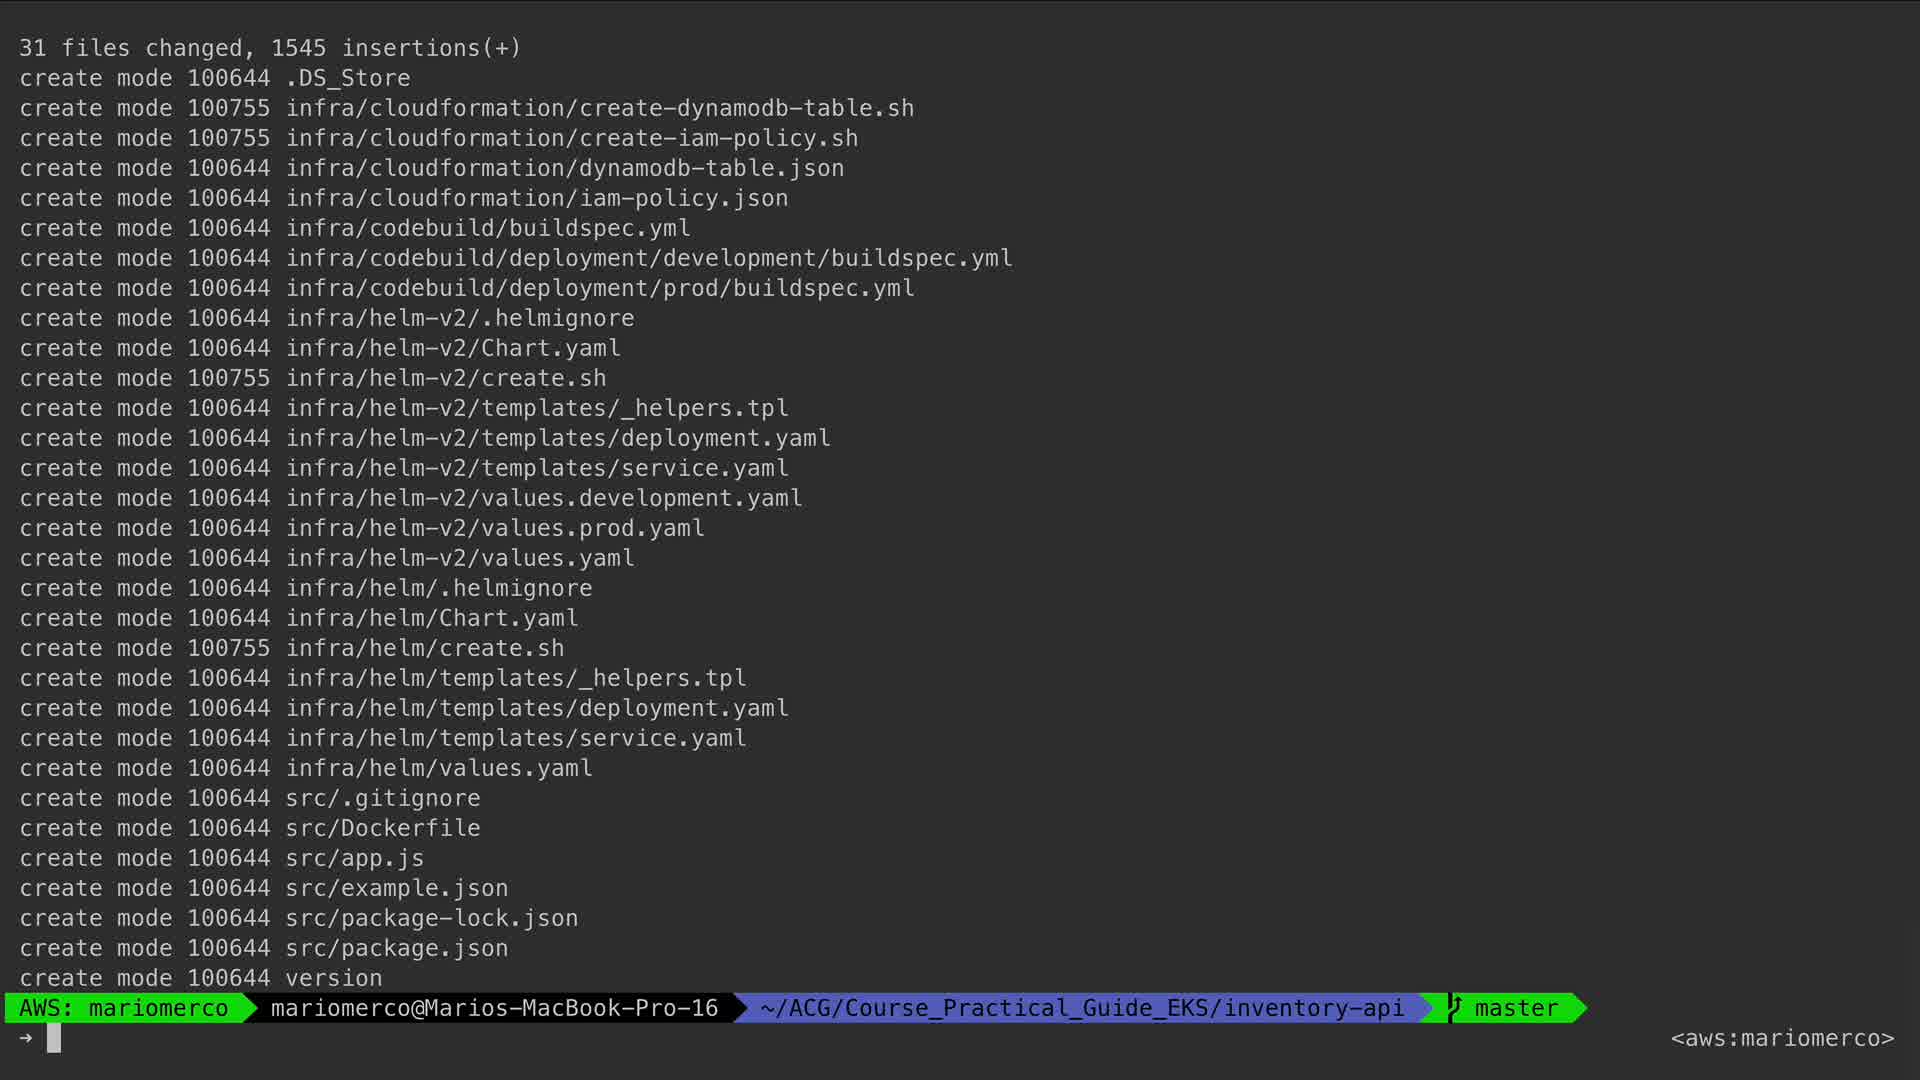The height and width of the screenshot is (1080, 1920).
Task: Click the .DS_Store file name
Action: click(x=348, y=78)
